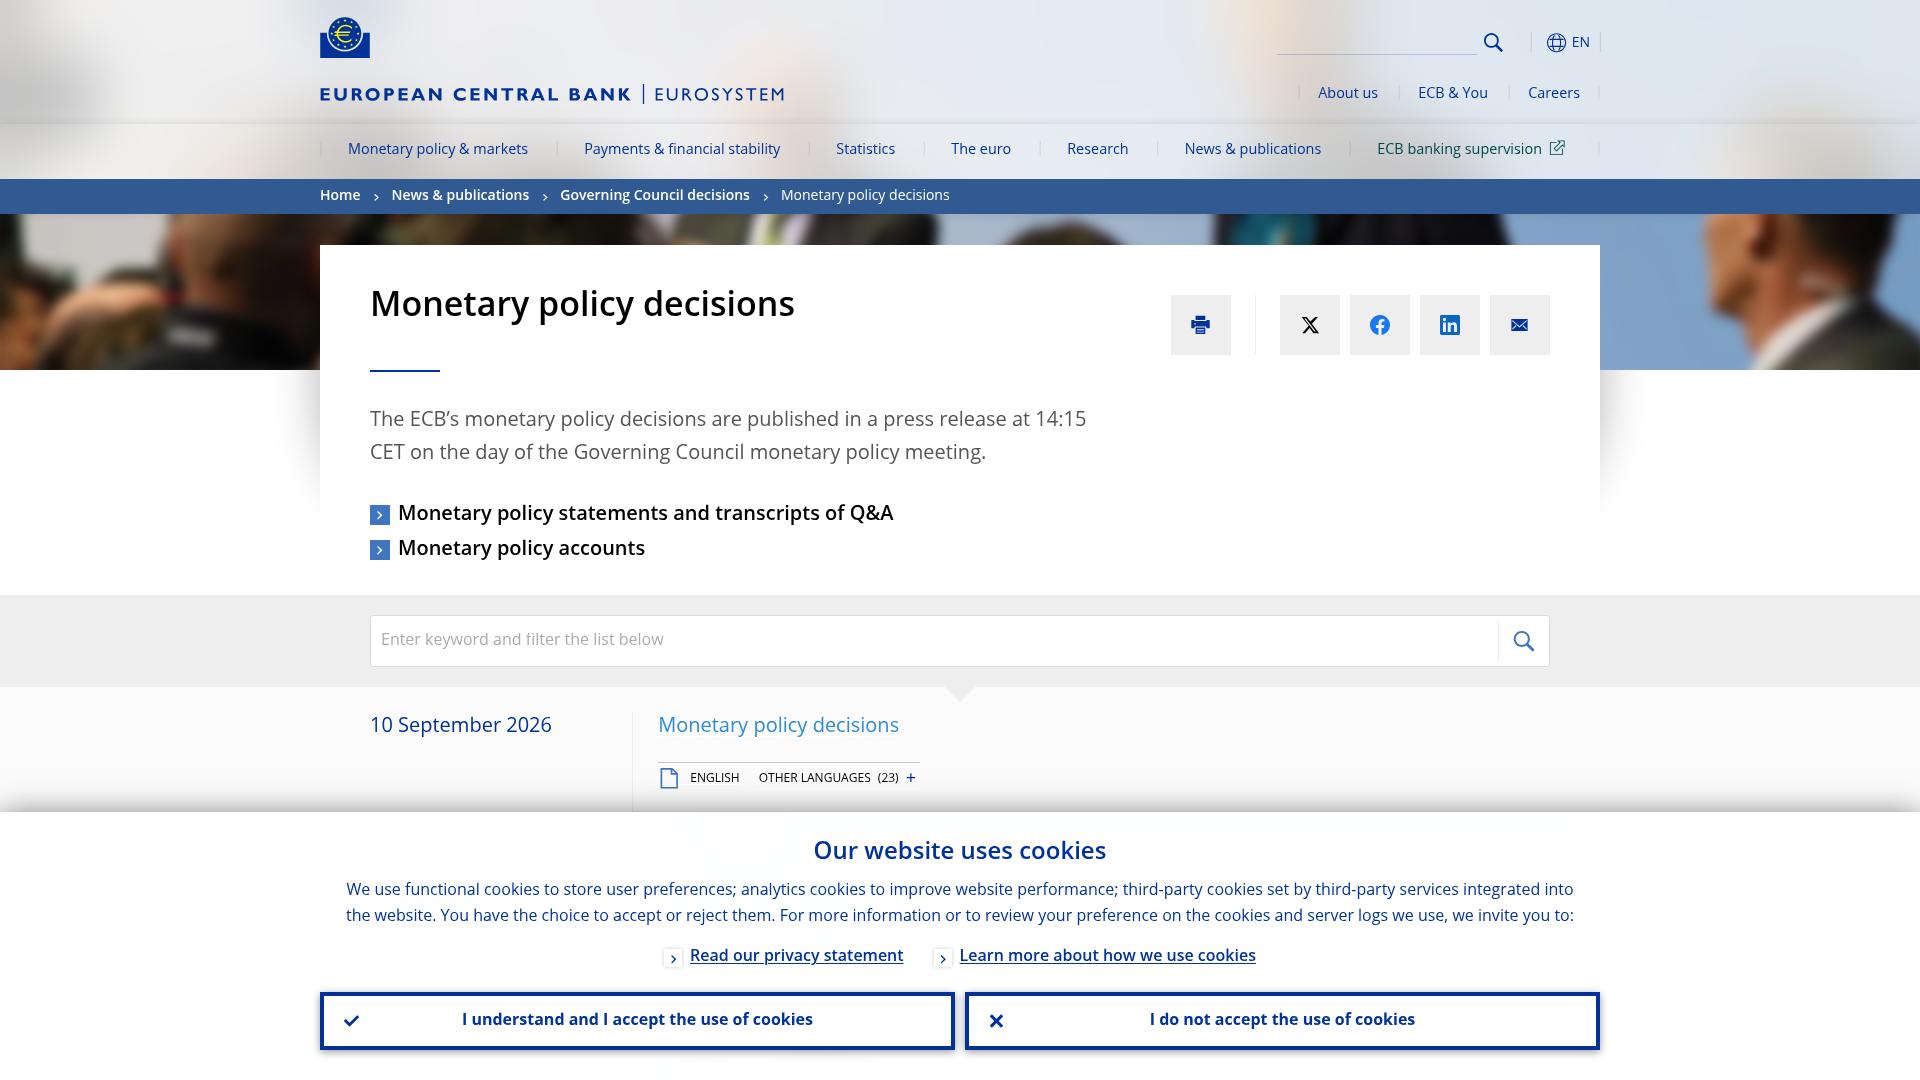Click the 10 September 2026 date
Screen dimensions: 1920x1080
pyautogui.click(x=461, y=725)
